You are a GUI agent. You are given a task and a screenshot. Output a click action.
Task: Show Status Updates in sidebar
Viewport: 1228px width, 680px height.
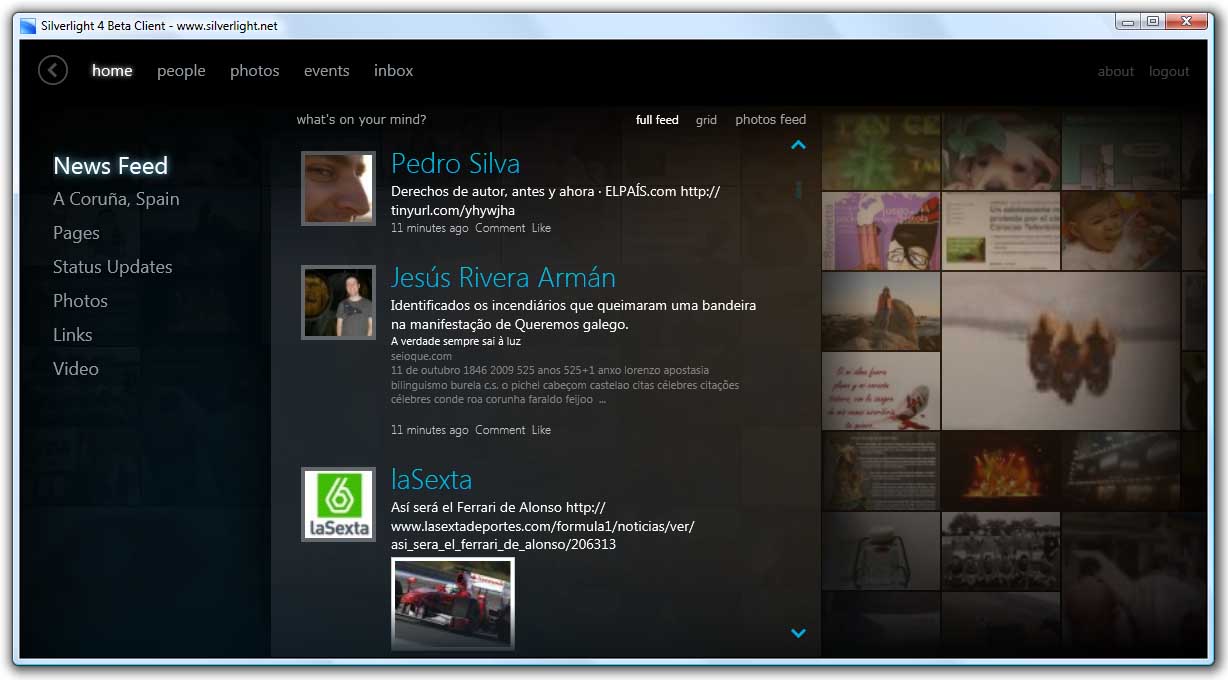tap(112, 267)
